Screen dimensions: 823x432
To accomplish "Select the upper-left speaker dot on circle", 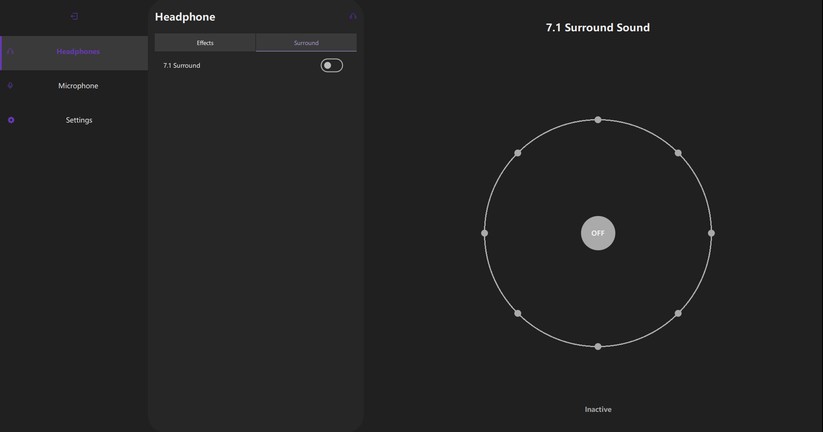I will click(518, 153).
